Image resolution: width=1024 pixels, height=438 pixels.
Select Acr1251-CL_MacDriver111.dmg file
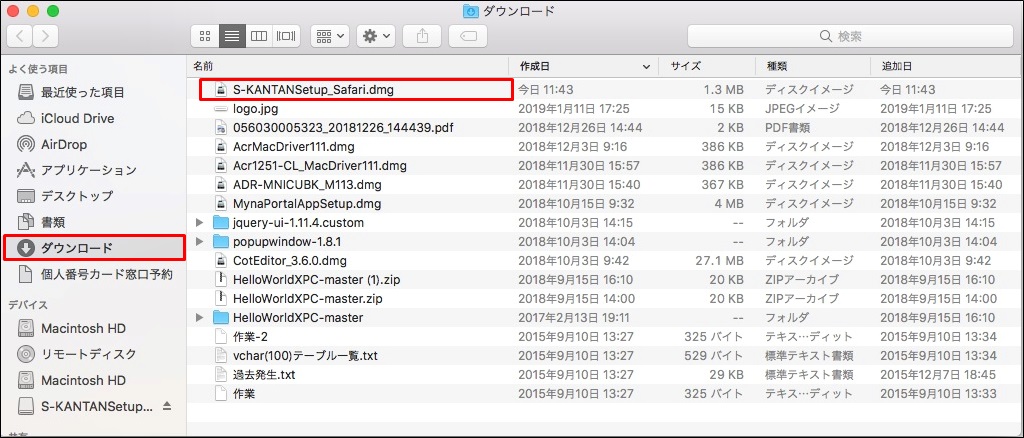pos(320,166)
